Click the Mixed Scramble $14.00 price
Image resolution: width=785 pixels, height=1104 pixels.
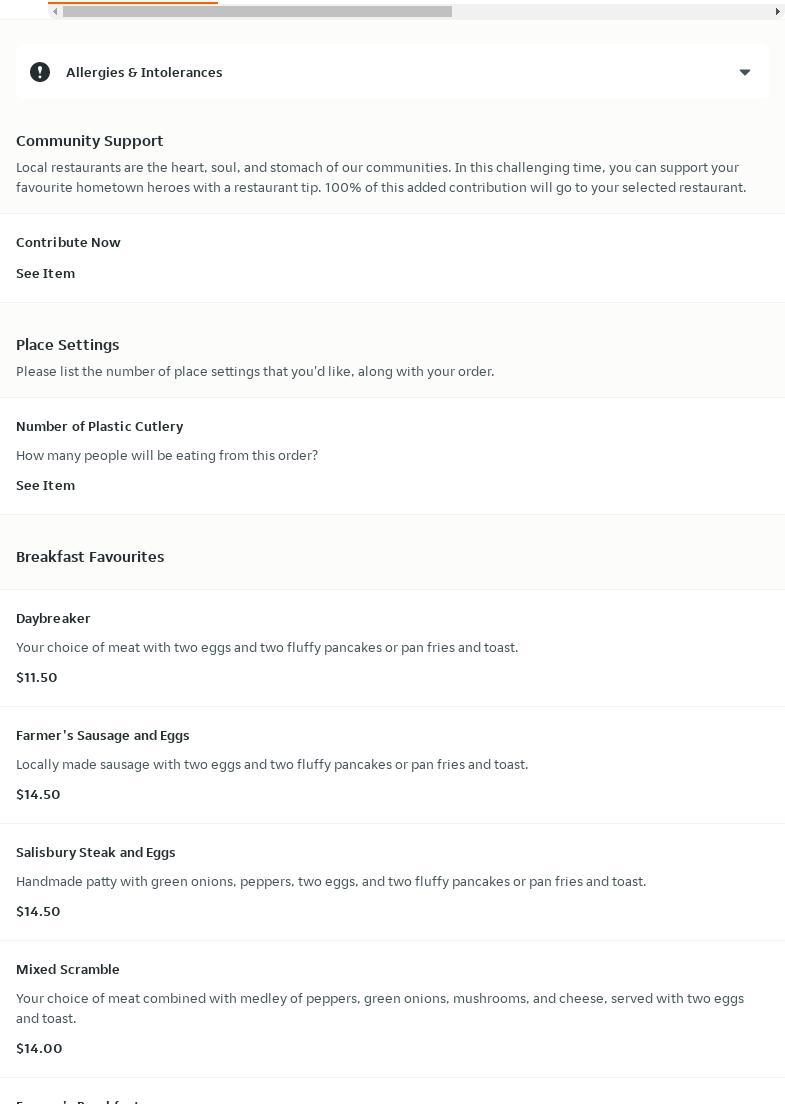tap(39, 1048)
